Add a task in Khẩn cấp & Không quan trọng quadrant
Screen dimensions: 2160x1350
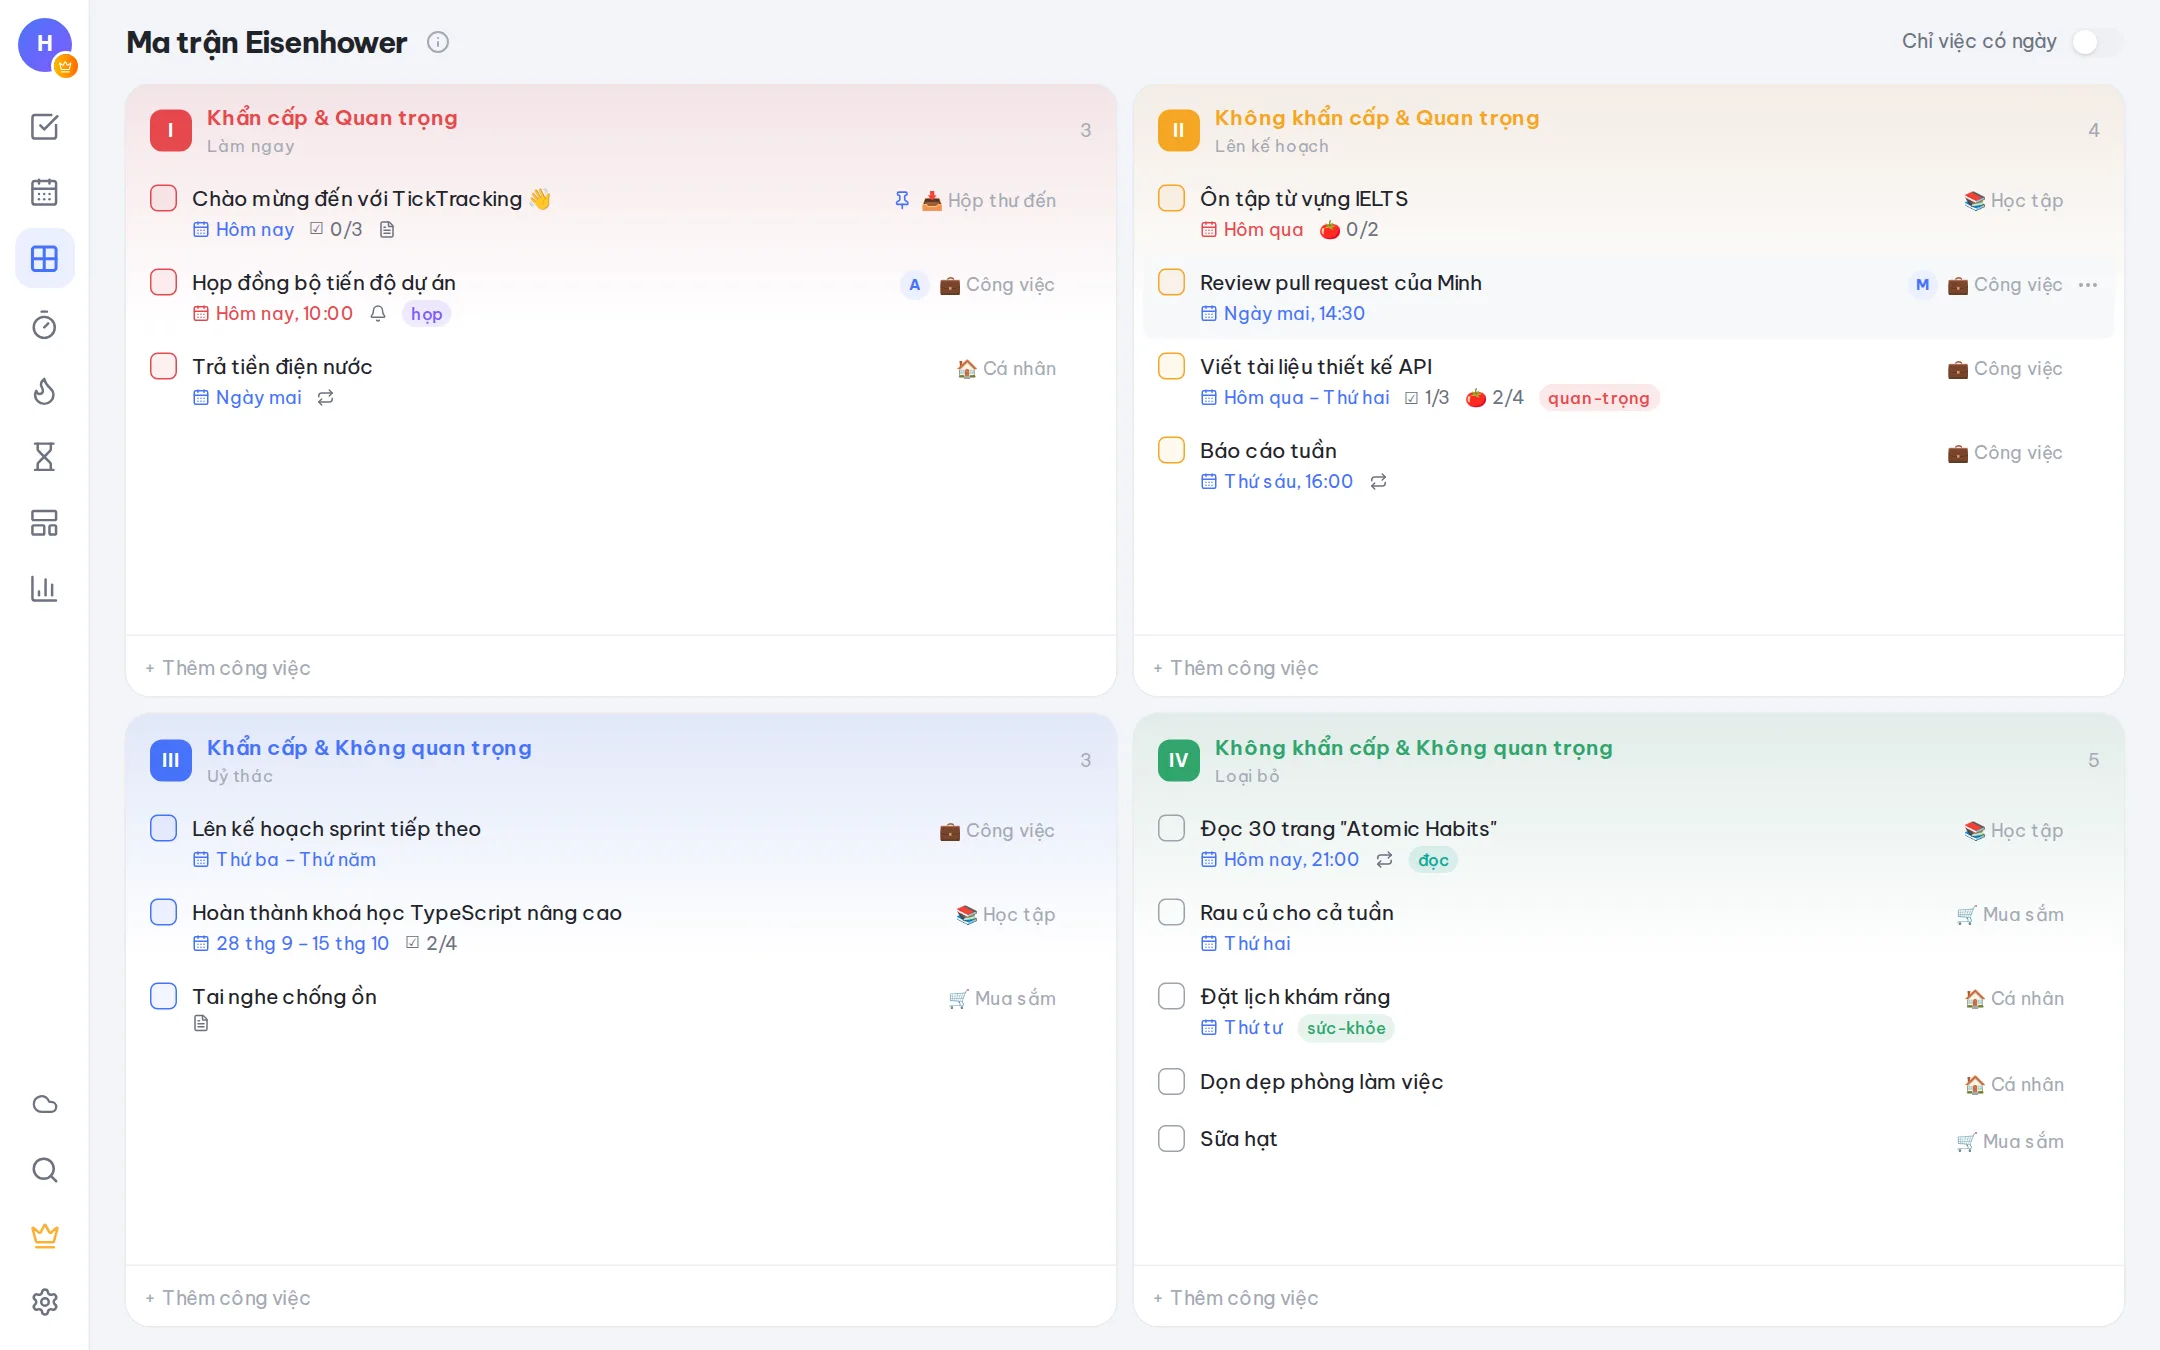(x=620, y=1297)
